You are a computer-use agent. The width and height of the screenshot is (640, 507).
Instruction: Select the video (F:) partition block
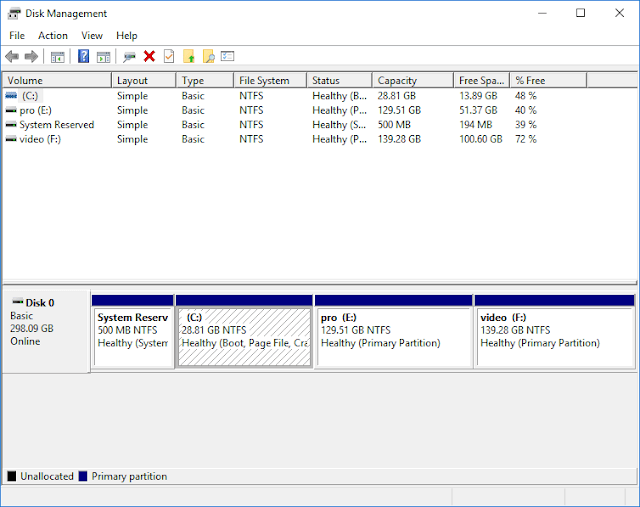(x=555, y=331)
